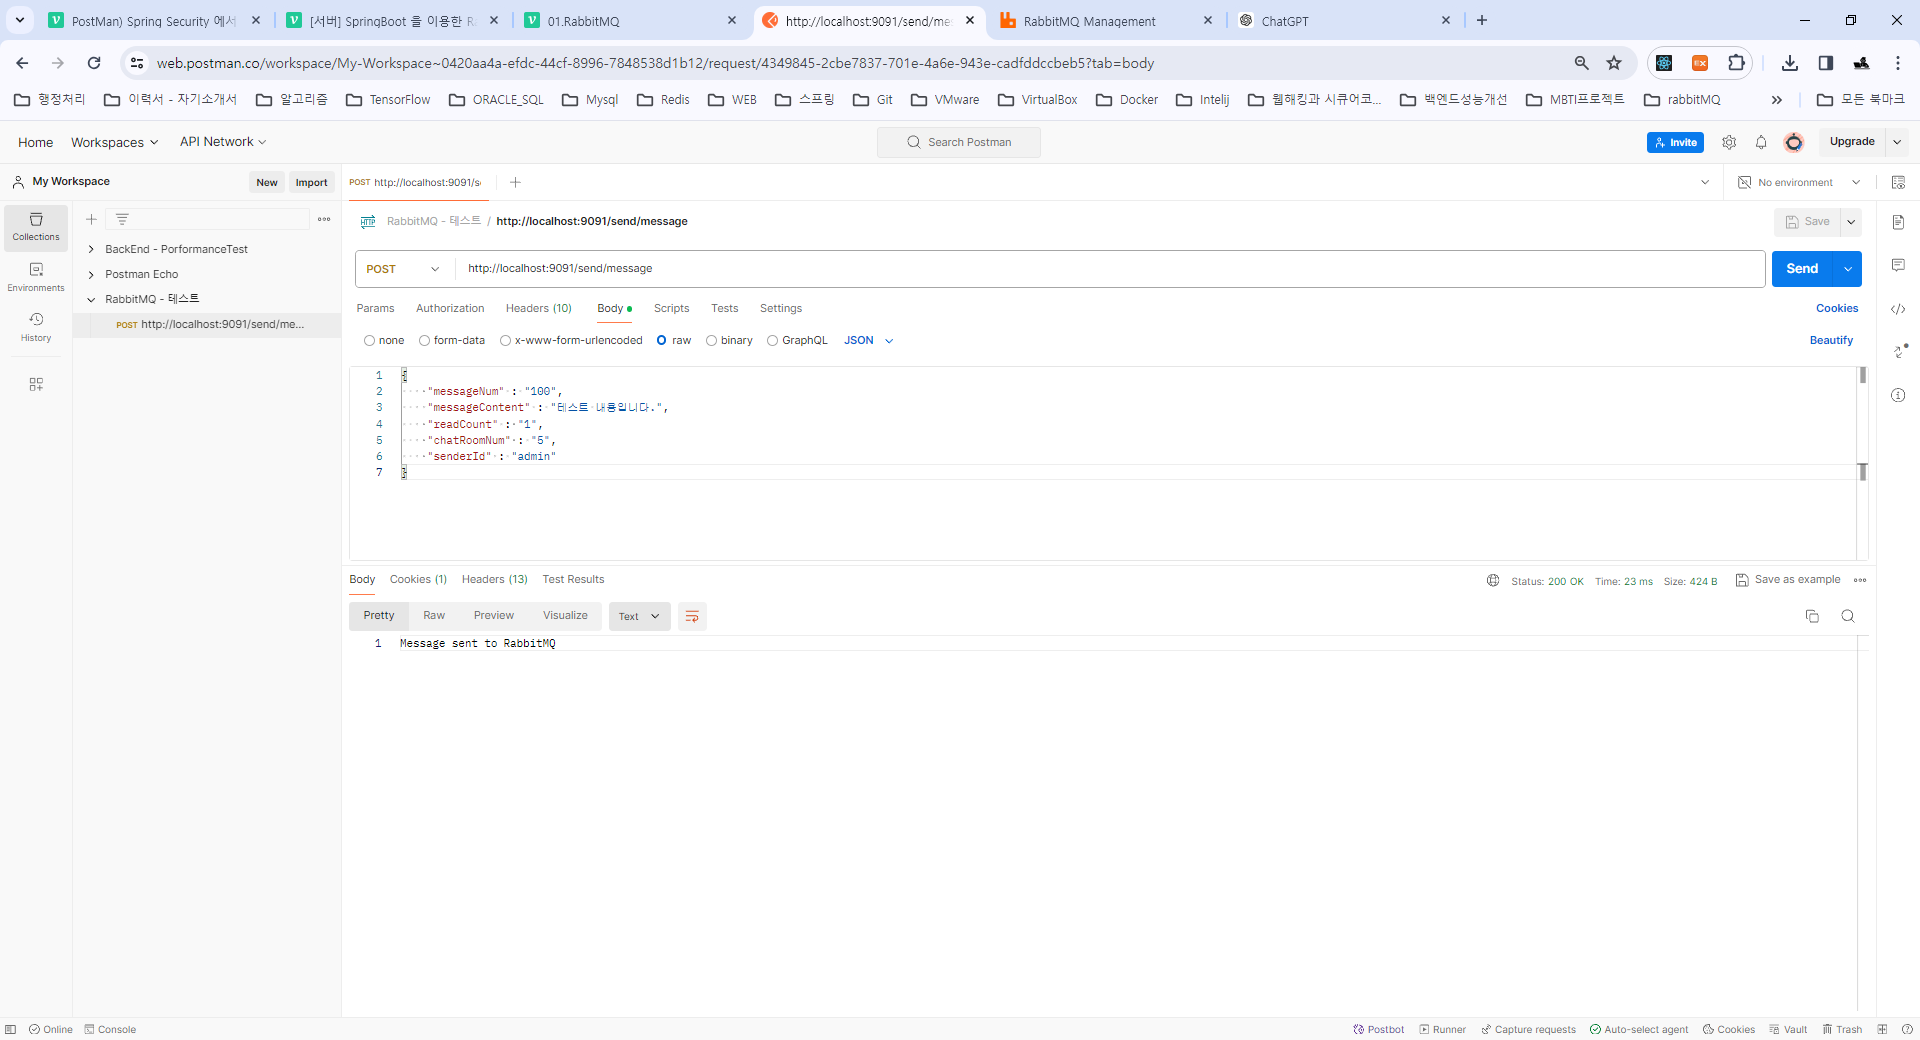Expand the BackEnd - PerformanceTest collection
1920x1040 pixels.
click(91, 249)
